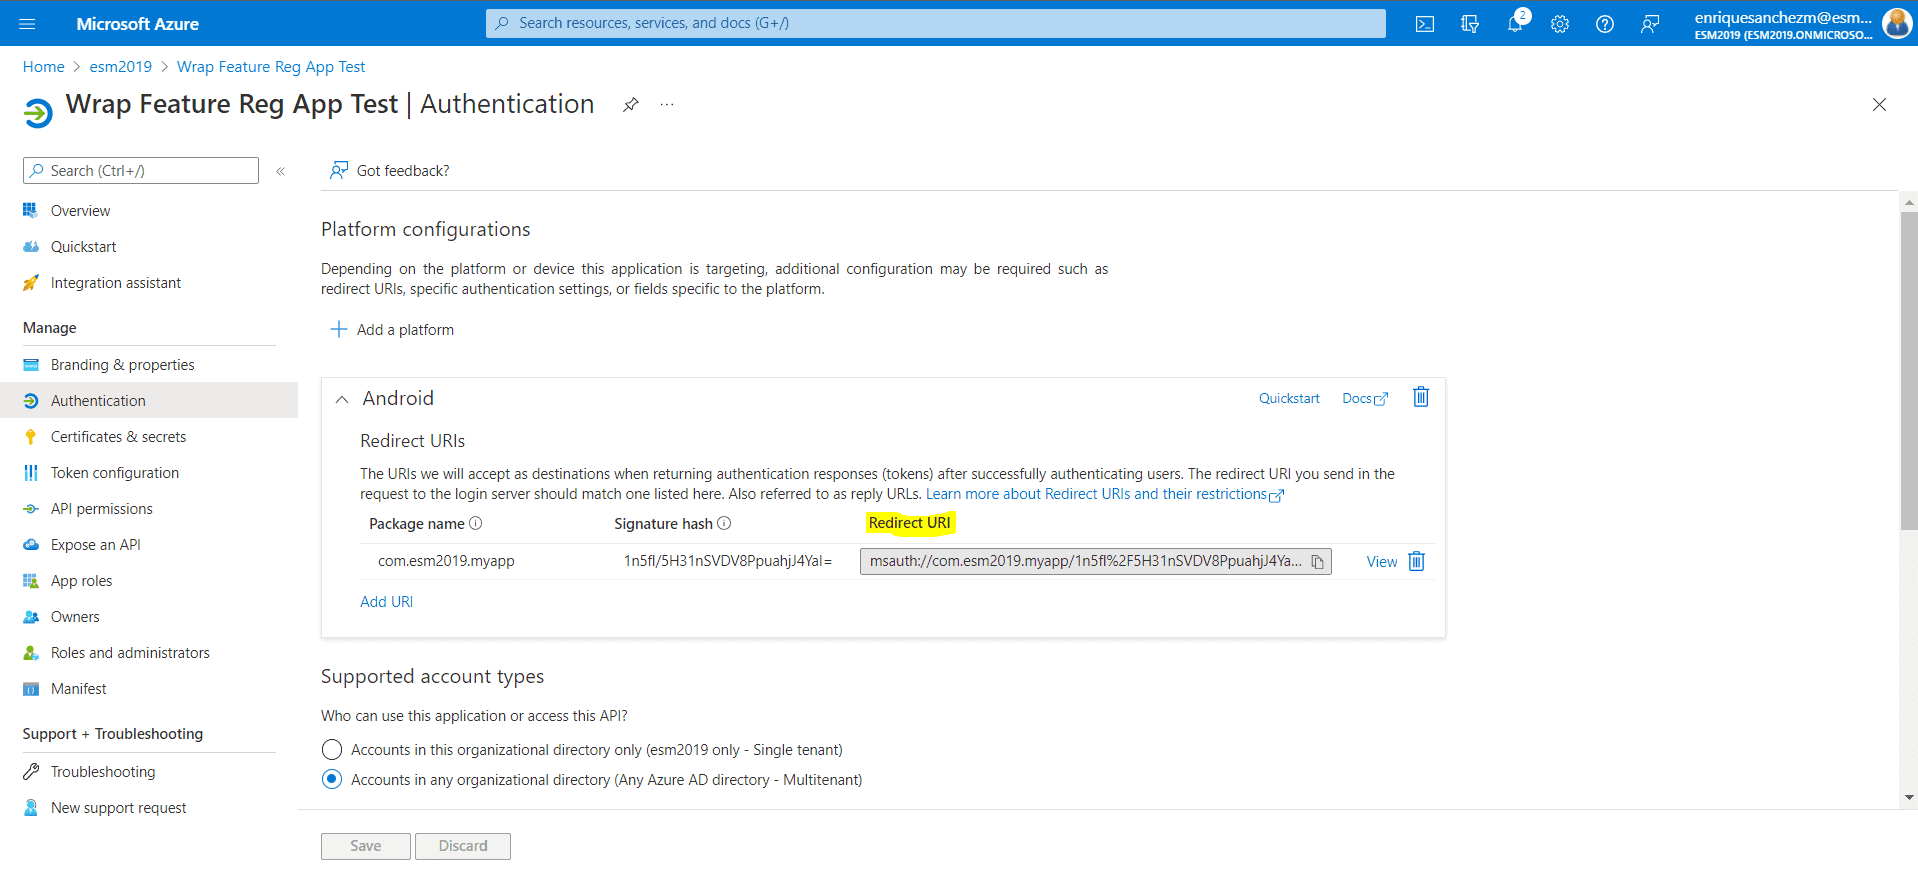
Task: Close the Authentication blade
Action: point(1879,104)
